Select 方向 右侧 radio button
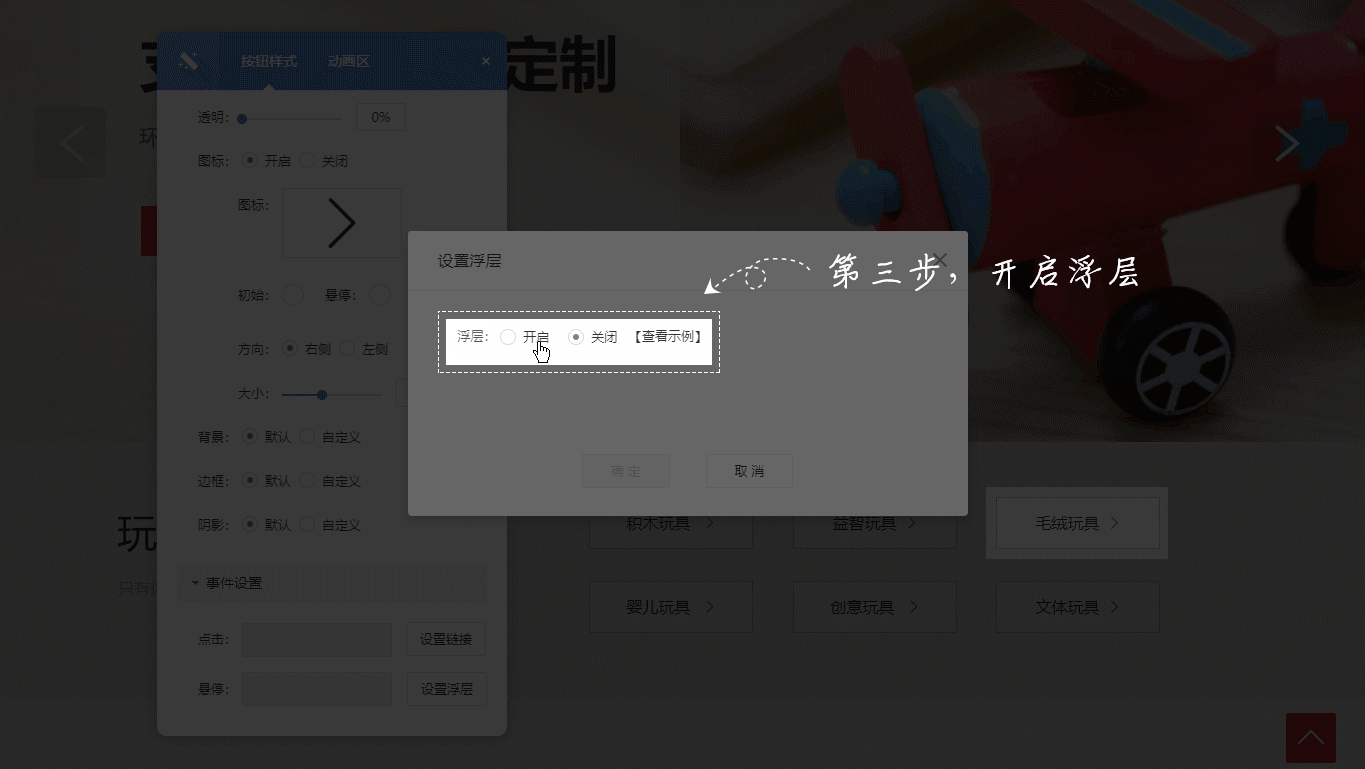The width and height of the screenshot is (1365, 769). click(290, 349)
